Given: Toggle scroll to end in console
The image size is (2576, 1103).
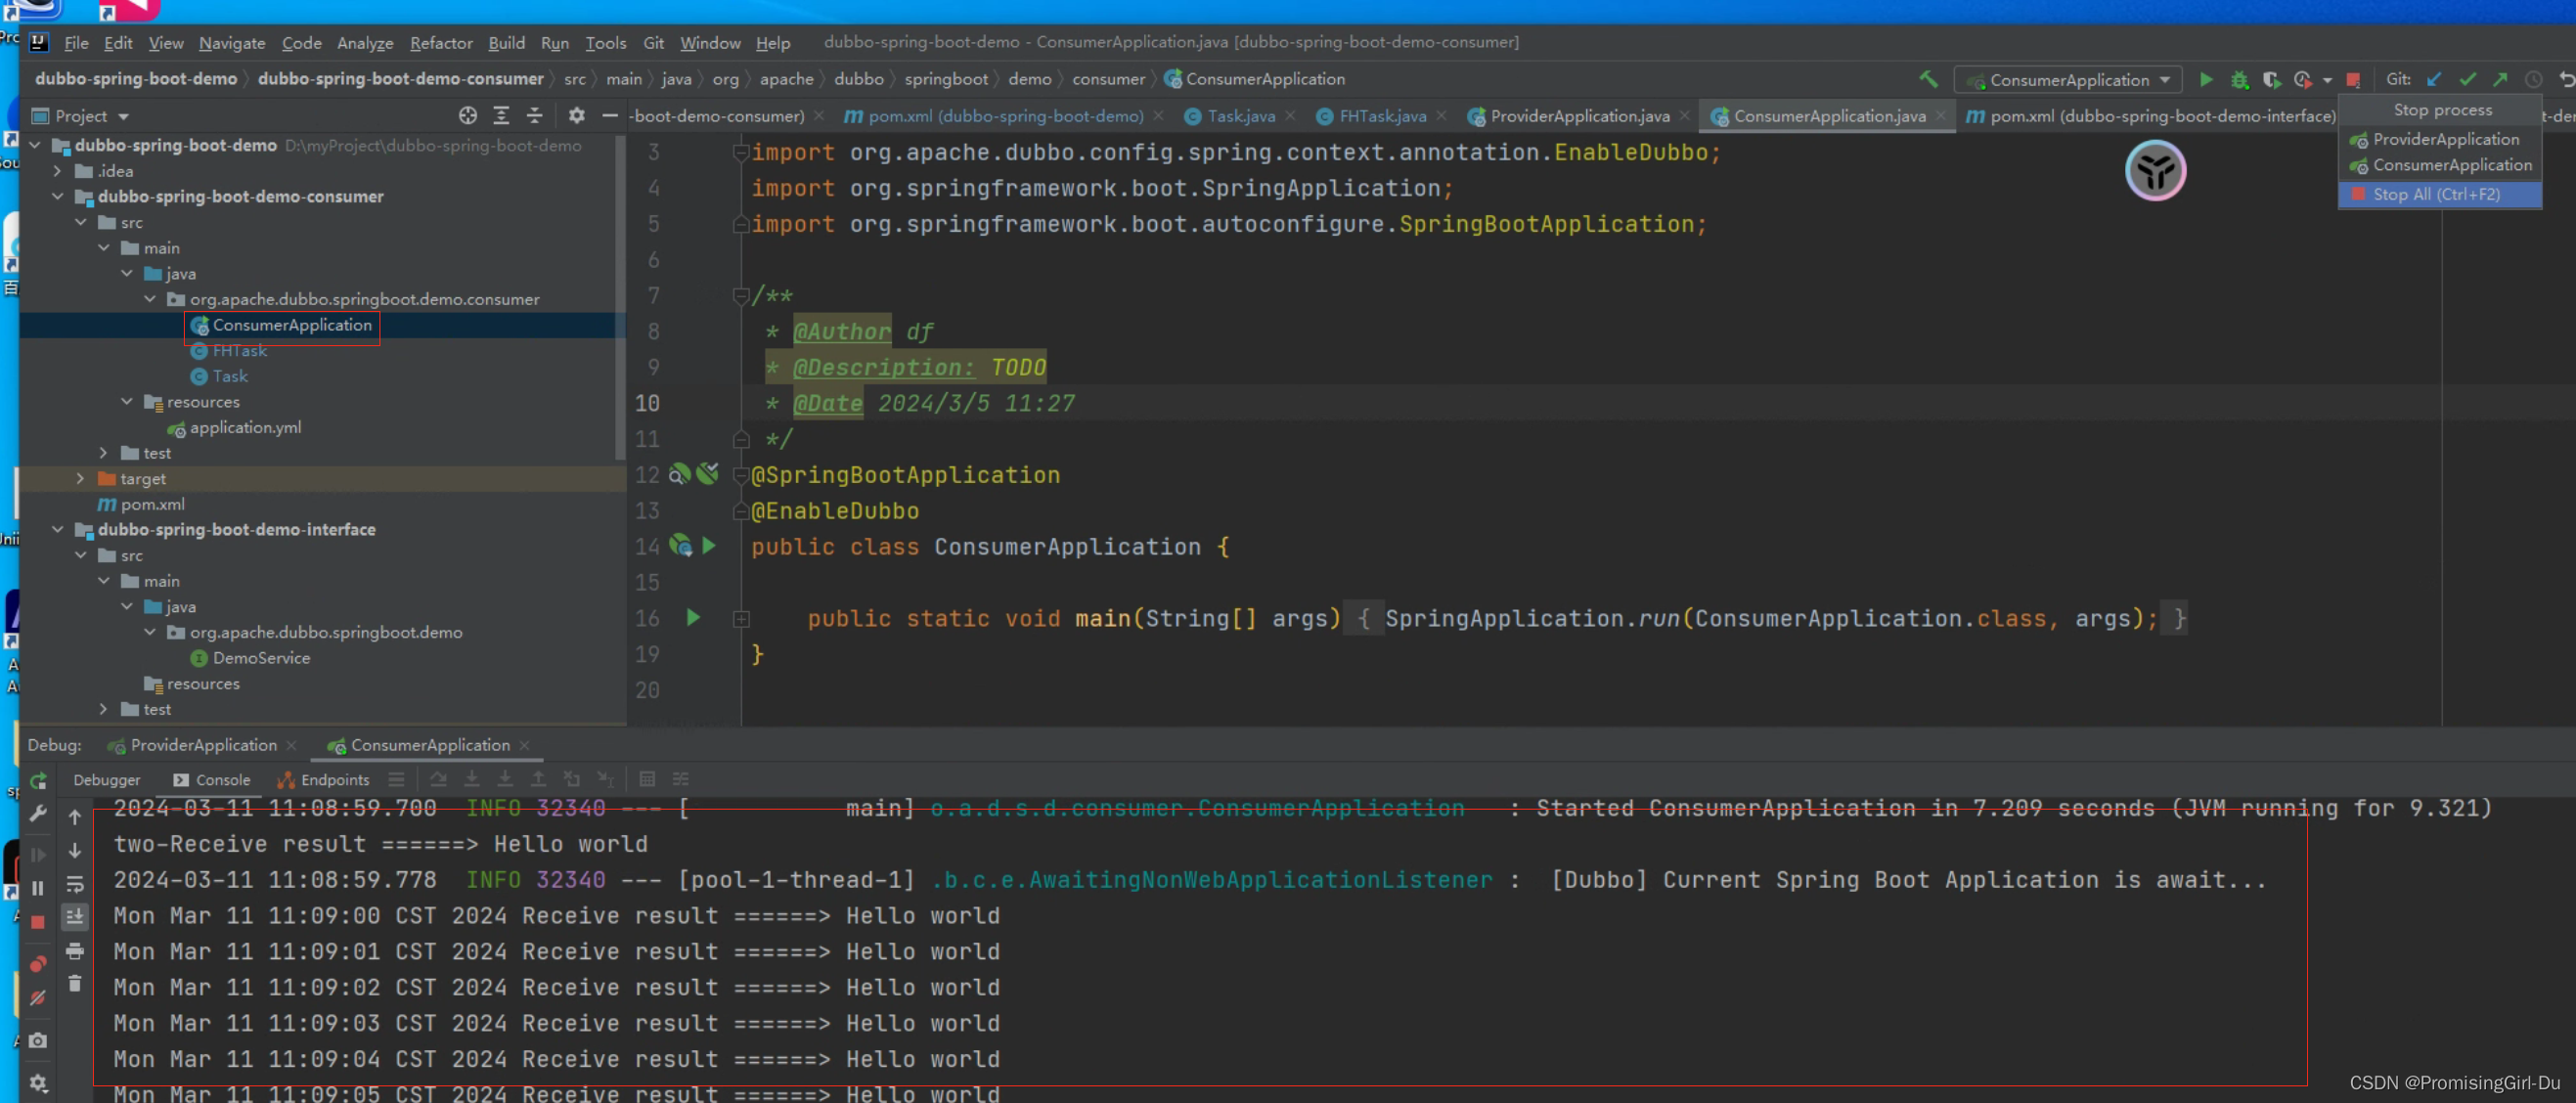Looking at the screenshot, I should 75,916.
